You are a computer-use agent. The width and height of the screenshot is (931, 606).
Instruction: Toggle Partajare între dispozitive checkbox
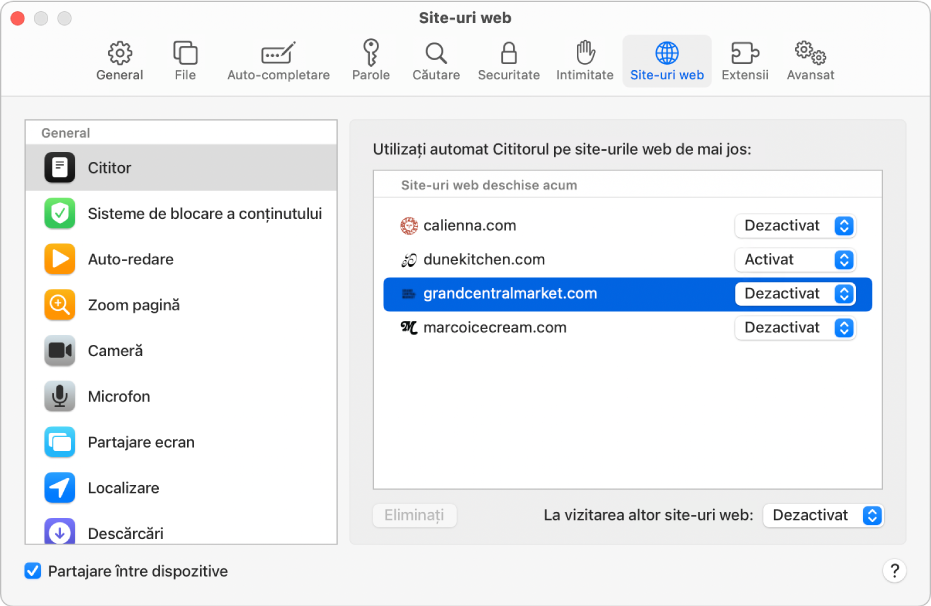pos(33,571)
